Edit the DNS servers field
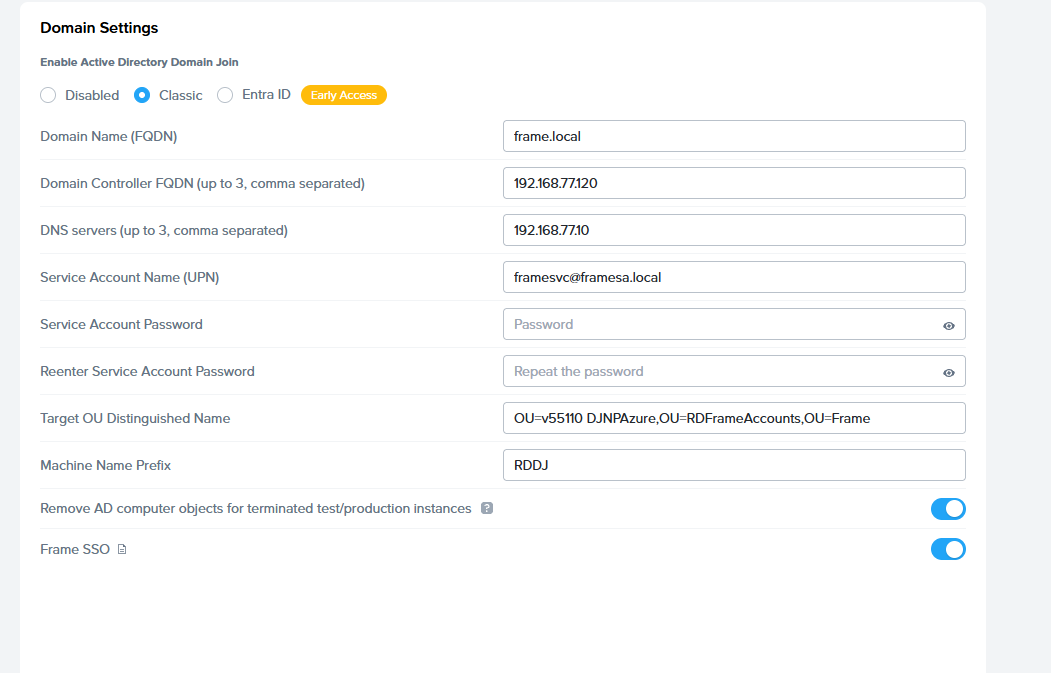 point(733,230)
